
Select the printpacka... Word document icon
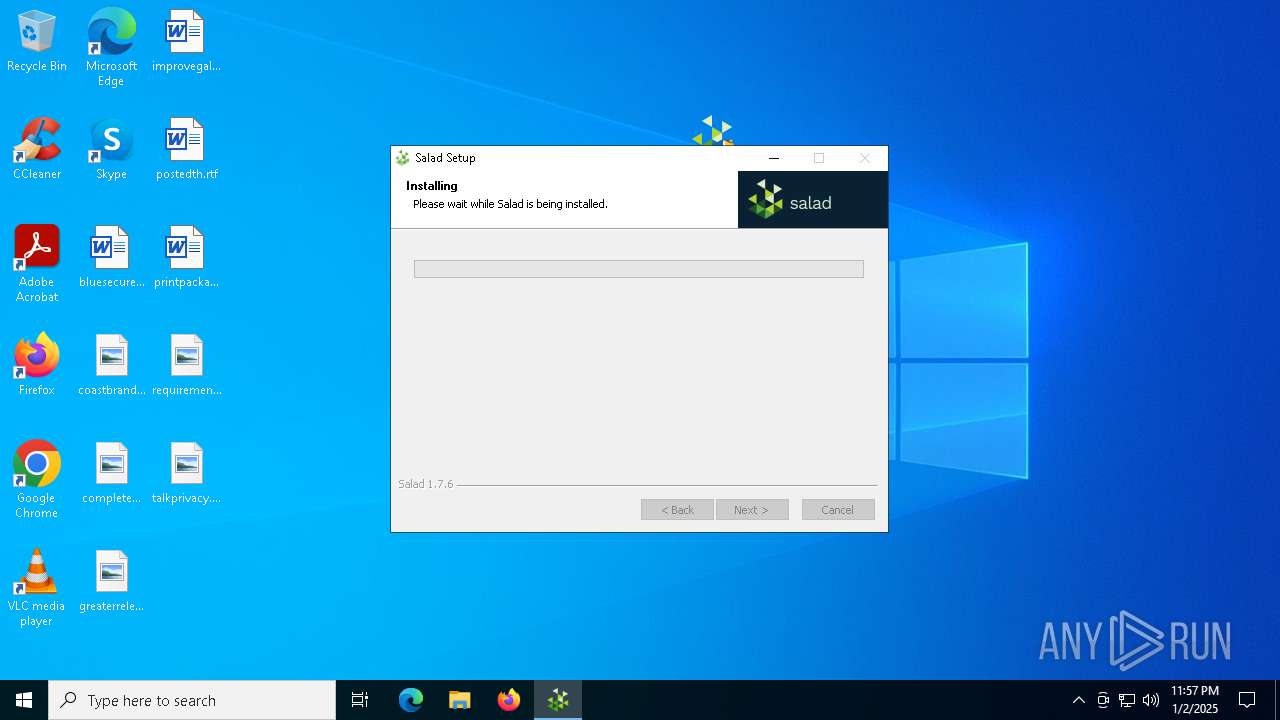click(x=186, y=257)
